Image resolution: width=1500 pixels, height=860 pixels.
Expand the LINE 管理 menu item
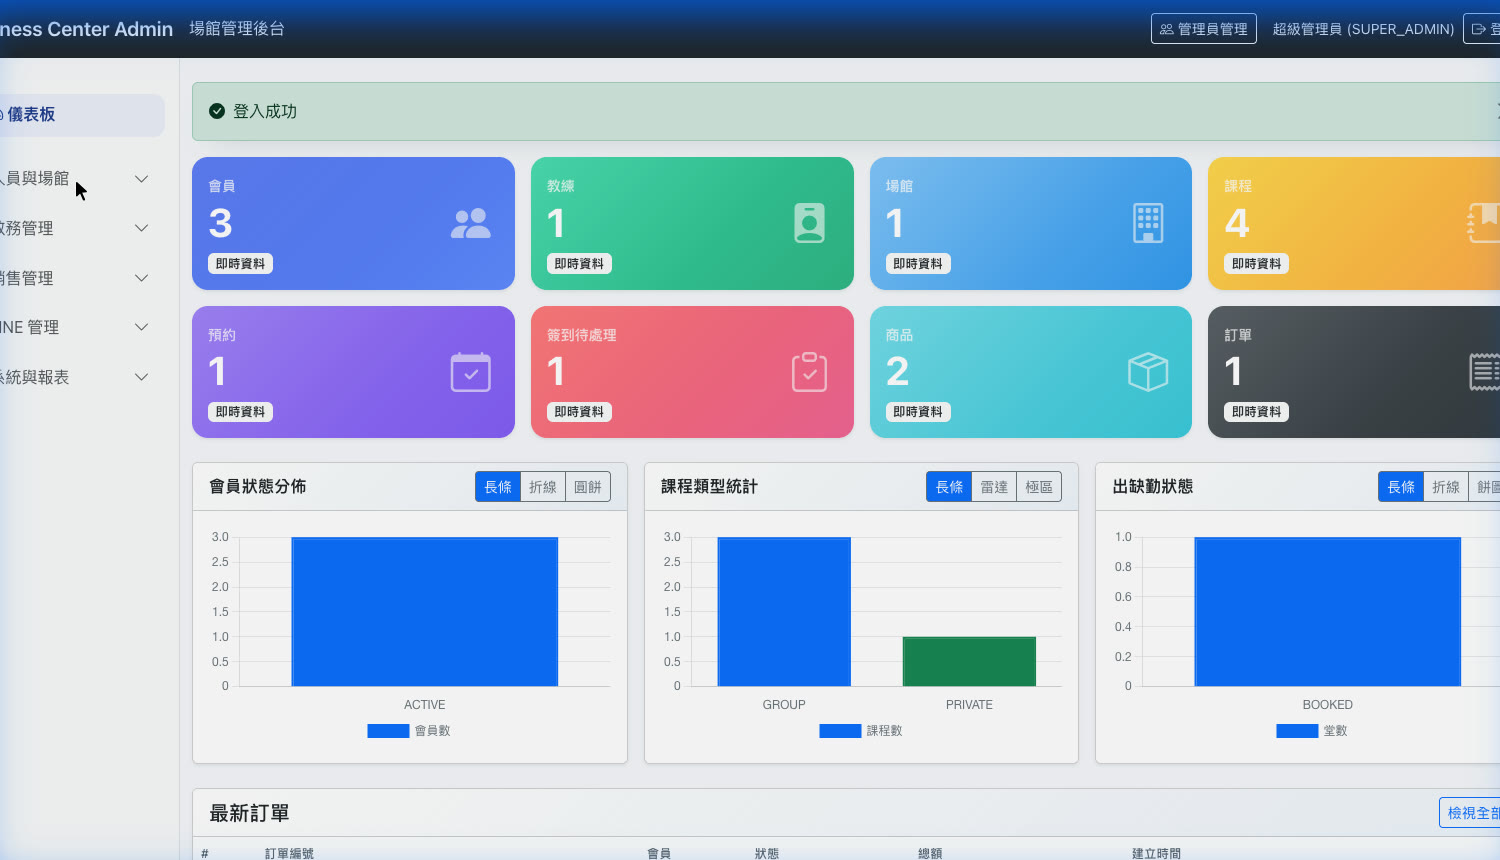pyautogui.click(x=75, y=327)
